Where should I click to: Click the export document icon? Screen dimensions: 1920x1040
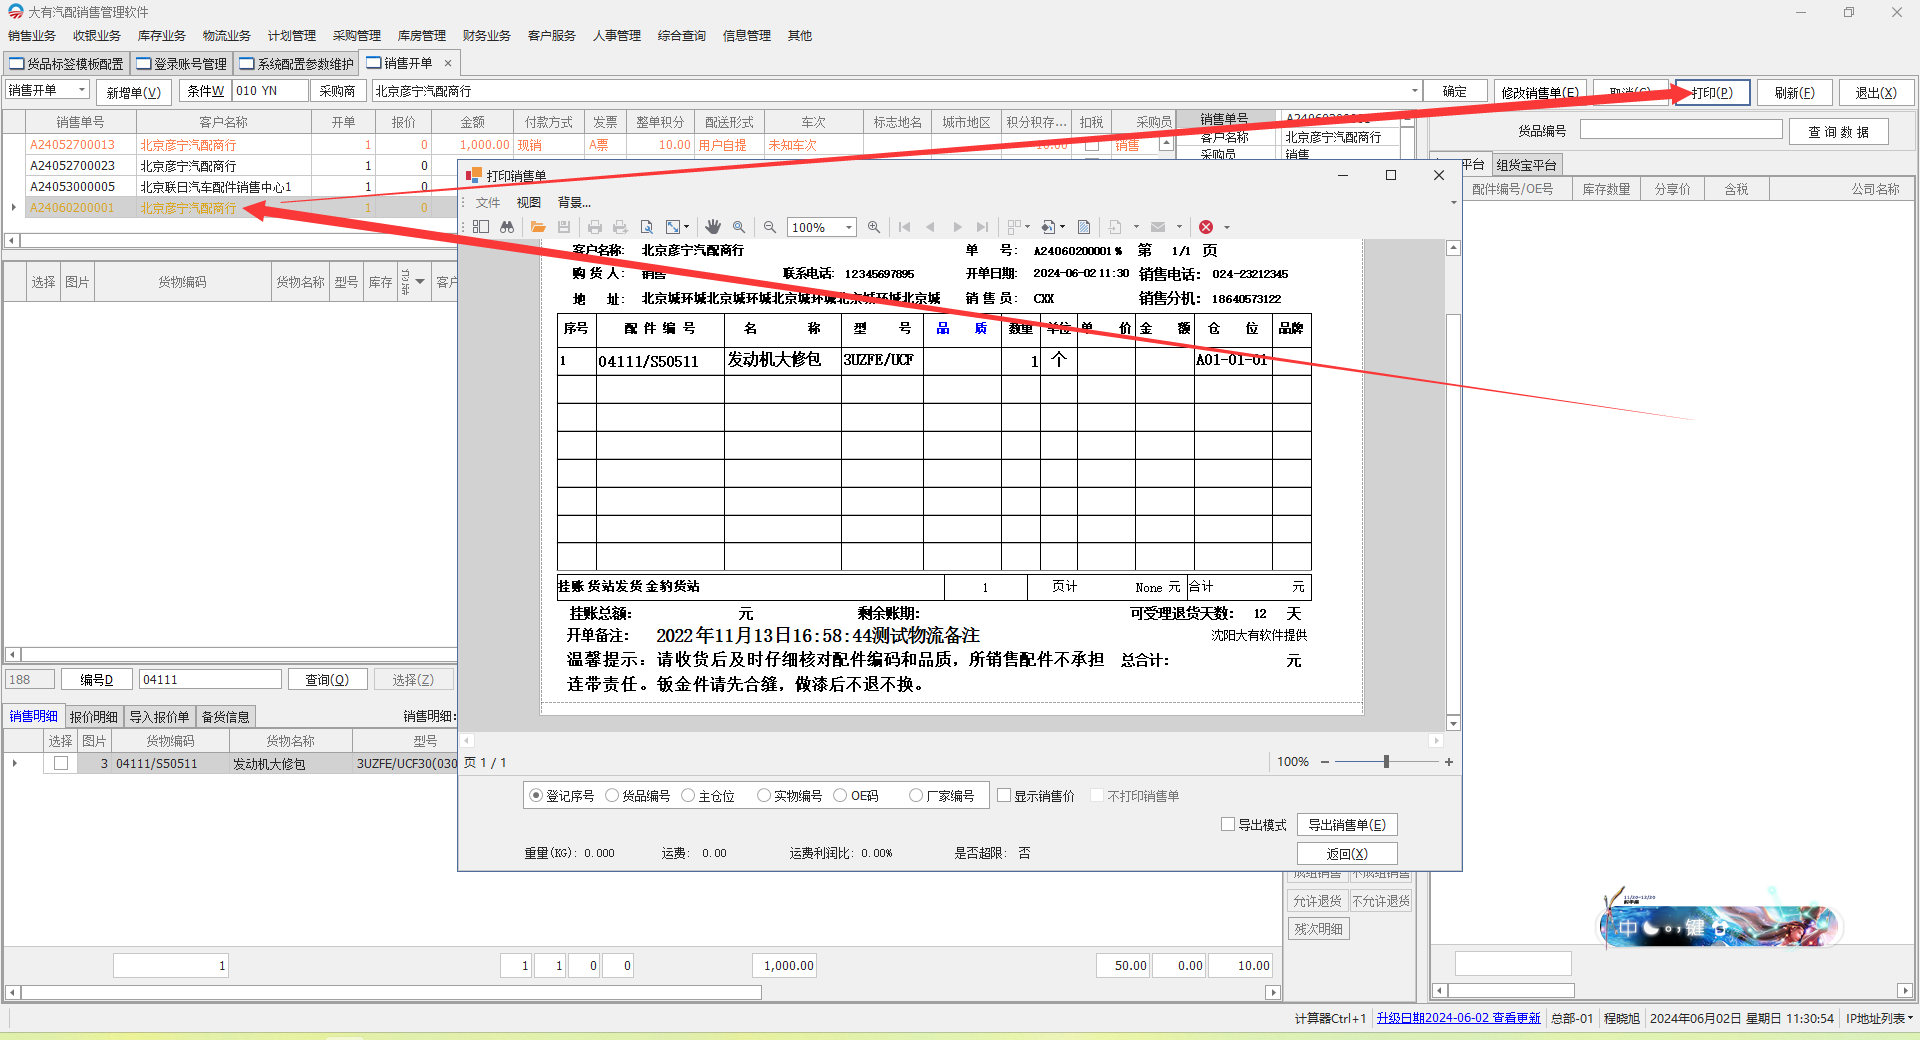(1115, 227)
